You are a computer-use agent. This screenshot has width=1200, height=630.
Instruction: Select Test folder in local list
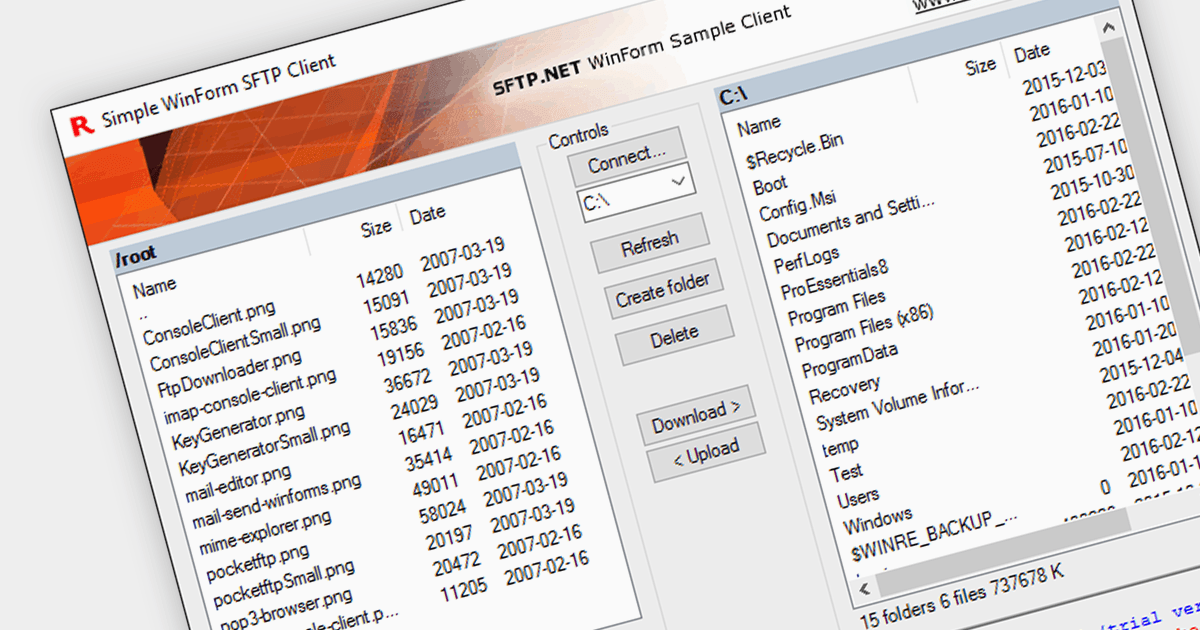click(846, 471)
